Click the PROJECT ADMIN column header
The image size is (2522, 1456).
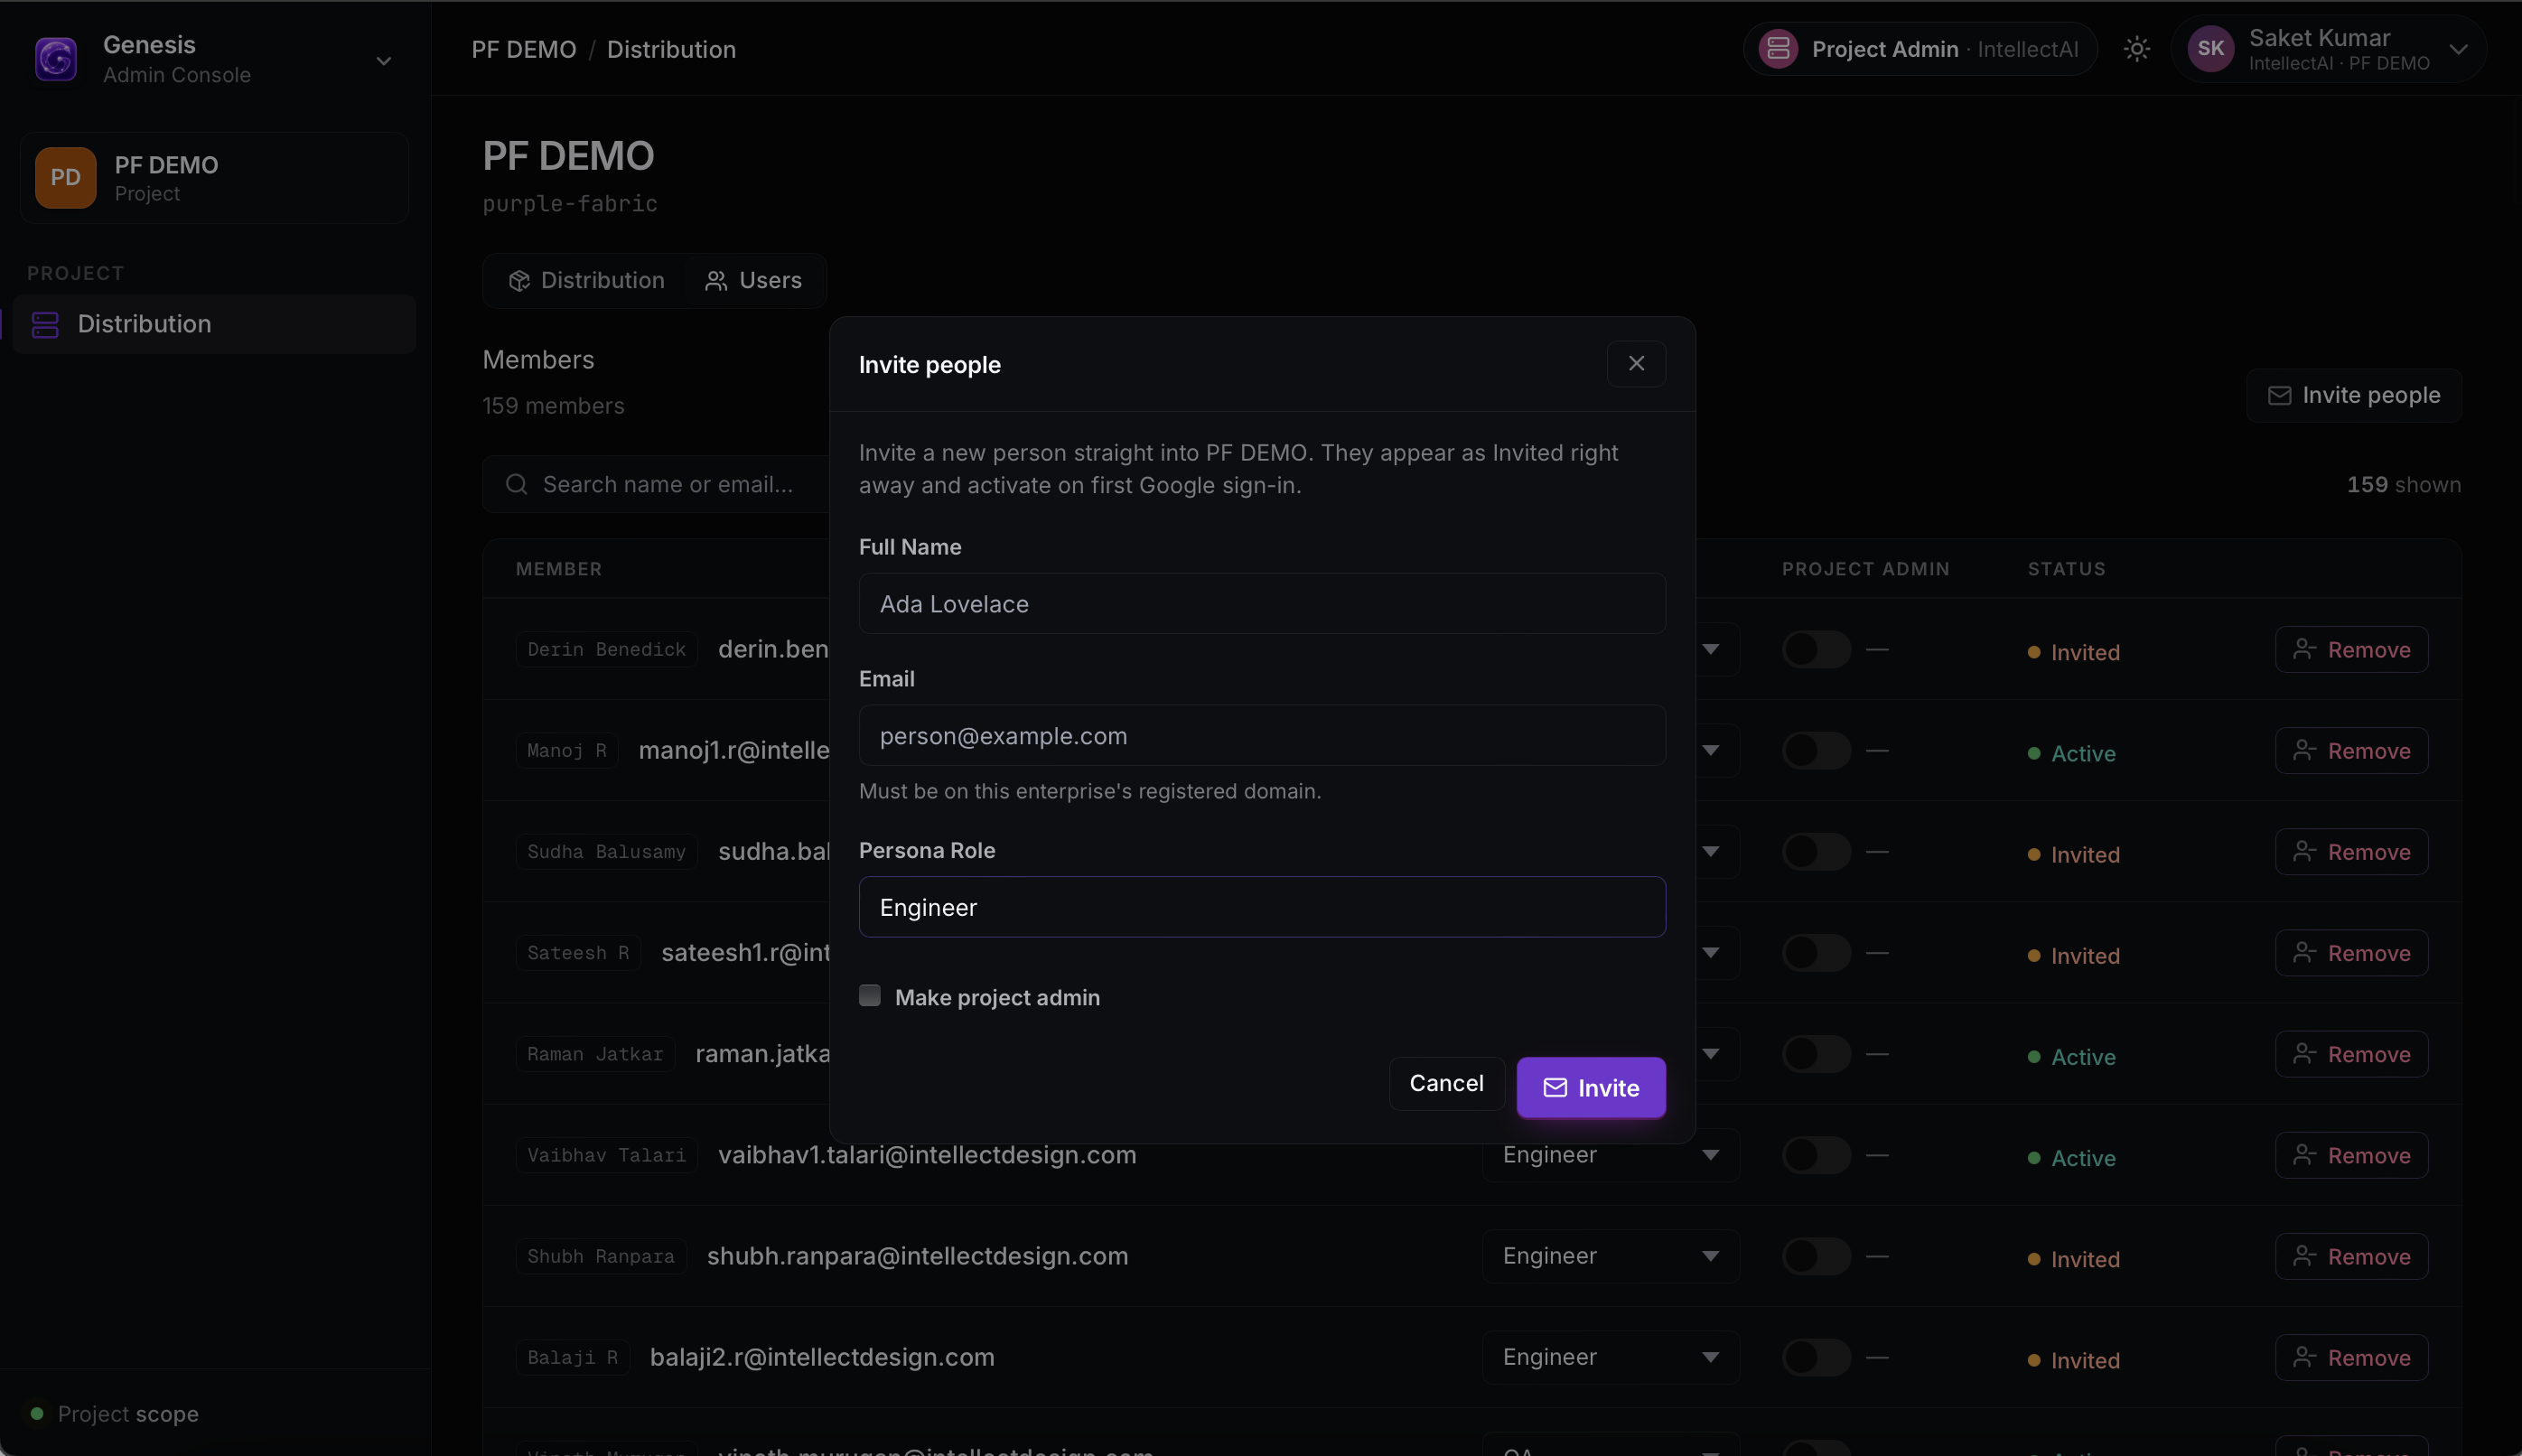click(1865, 569)
